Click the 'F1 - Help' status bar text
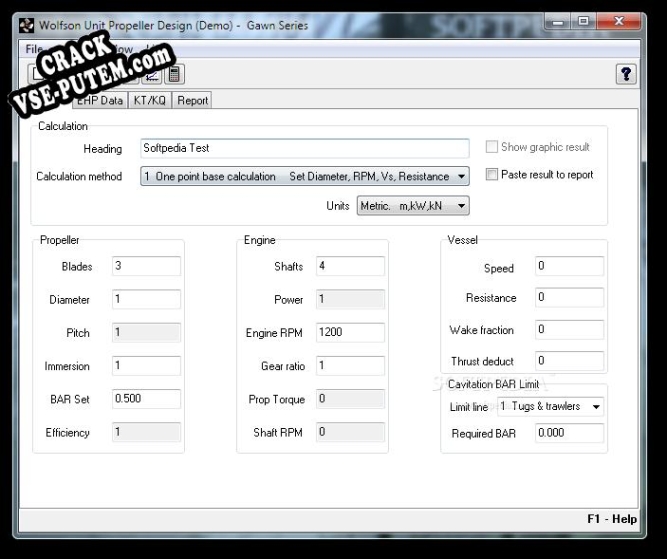 (612, 519)
